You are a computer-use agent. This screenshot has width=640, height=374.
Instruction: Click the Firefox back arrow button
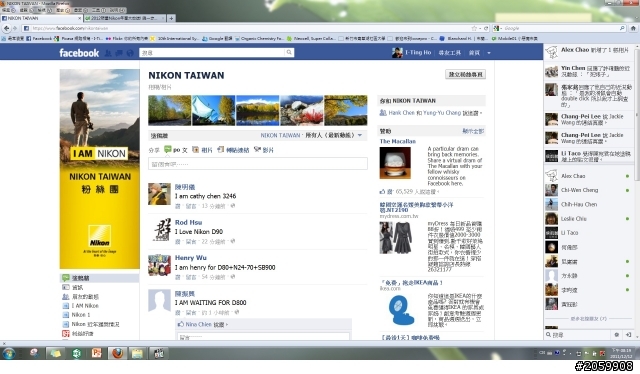tap(6, 28)
